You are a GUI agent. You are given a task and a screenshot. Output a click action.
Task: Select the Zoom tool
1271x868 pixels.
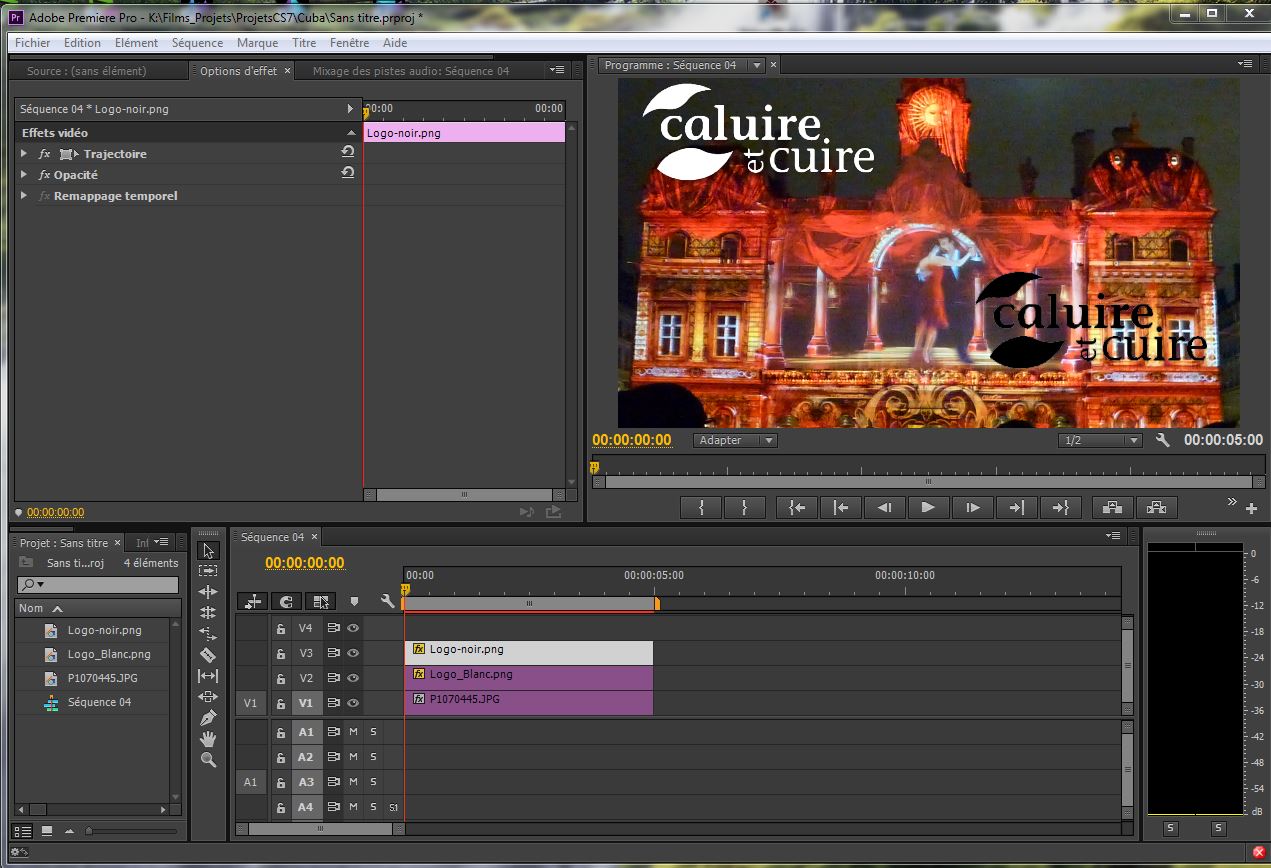pos(208,760)
